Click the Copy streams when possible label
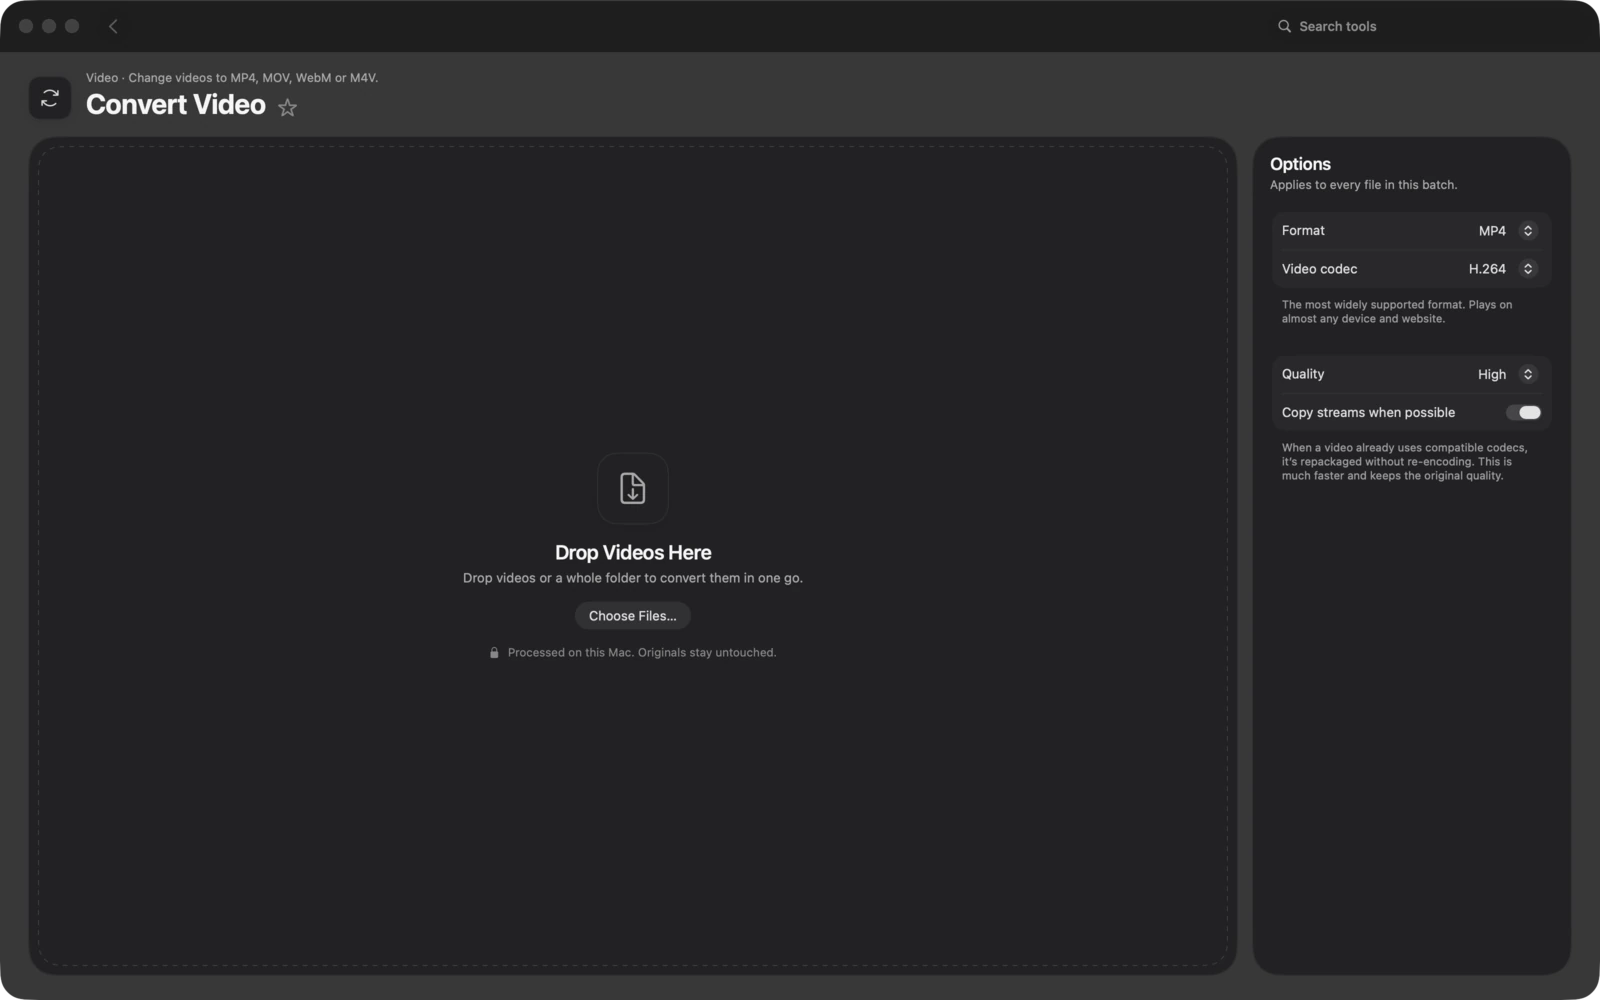 pyautogui.click(x=1368, y=413)
